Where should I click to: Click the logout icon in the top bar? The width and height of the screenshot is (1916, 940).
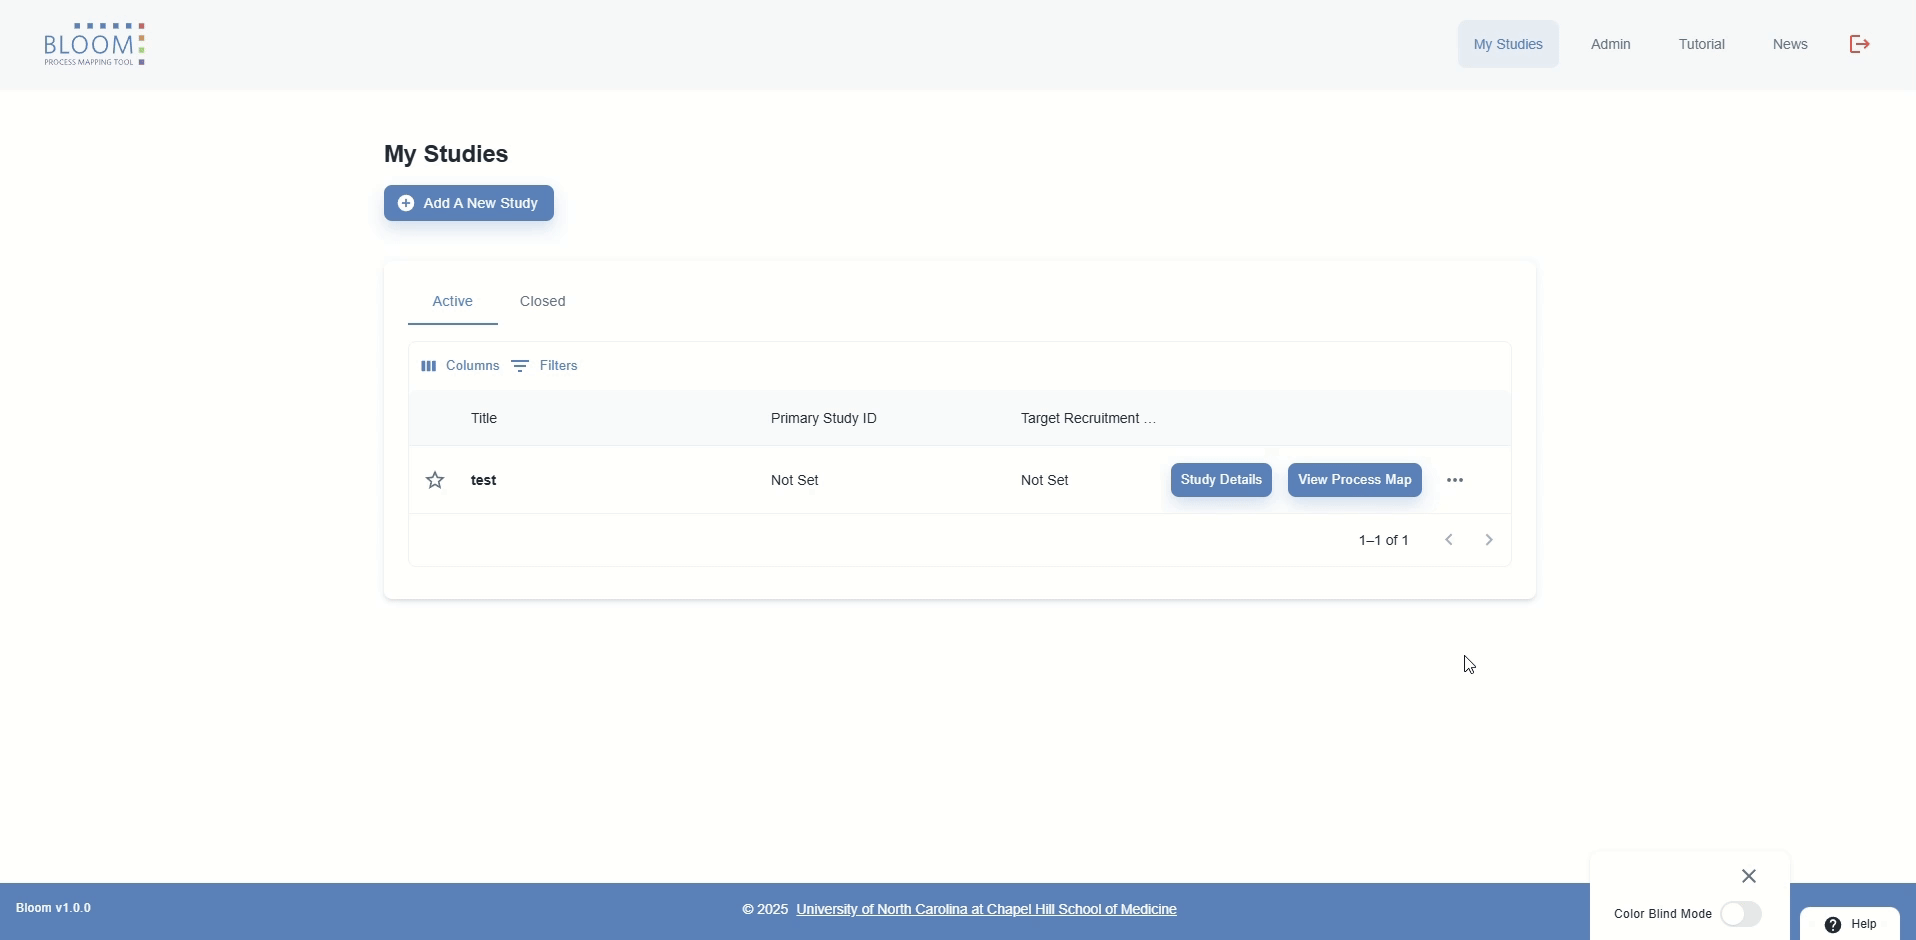1858,44
